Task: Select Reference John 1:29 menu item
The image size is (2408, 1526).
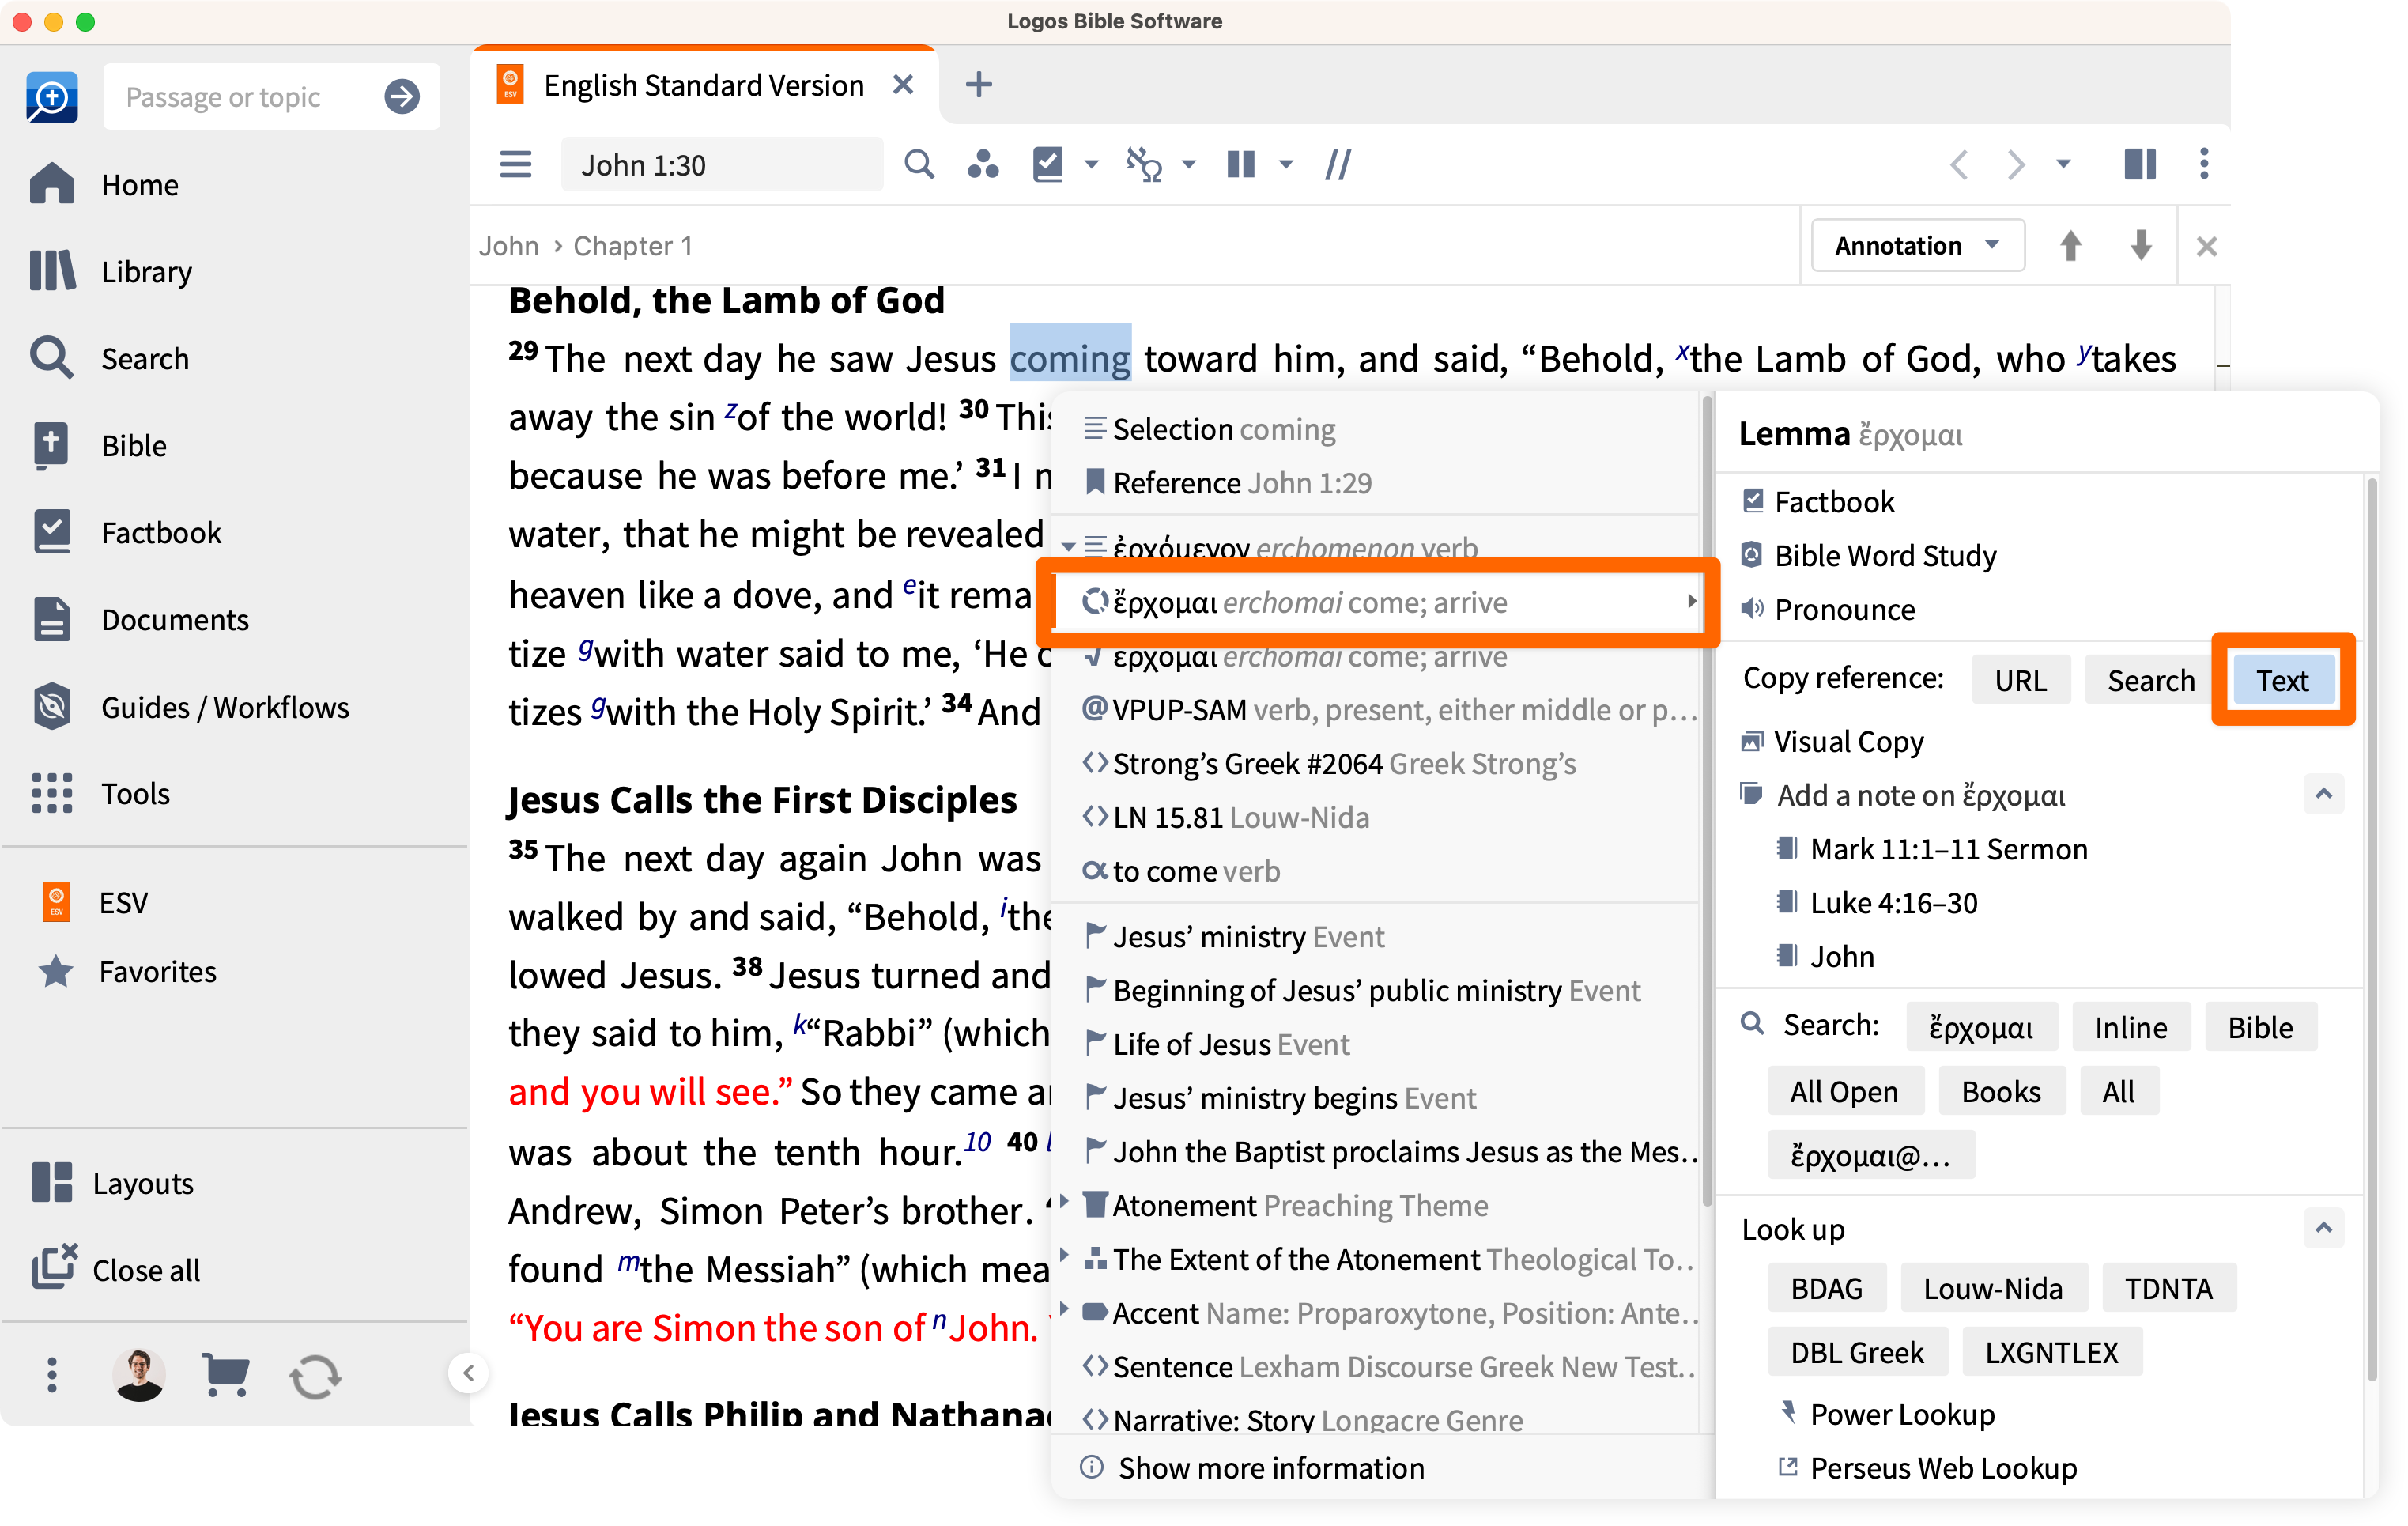Action: pyautogui.click(x=1378, y=483)
